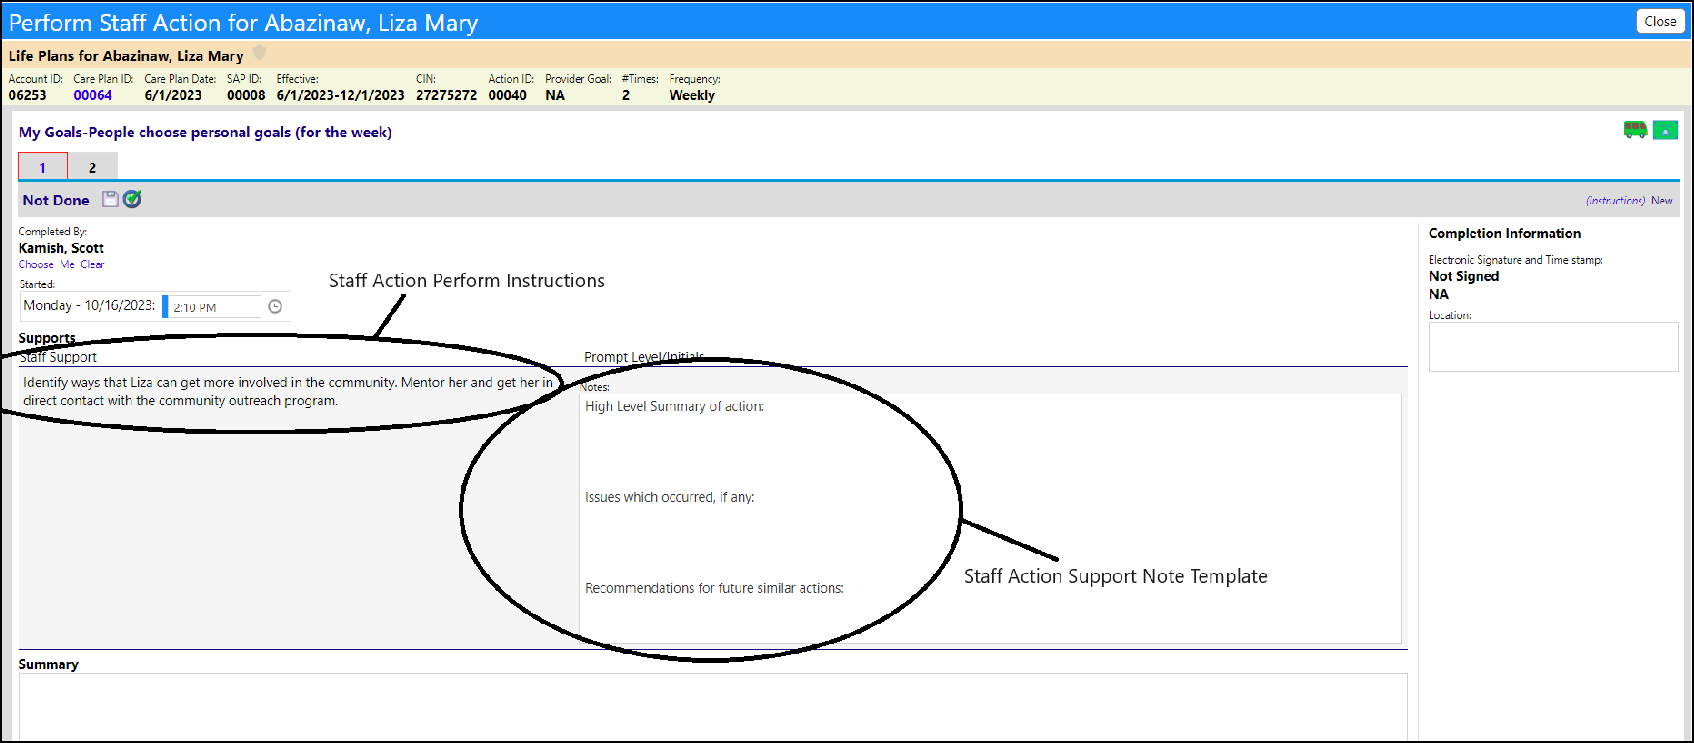The width and height of the screenshot is (1694, 743).
Task: Click the Started time field showing 2:10 PM
Action: [x=214, y=307]
